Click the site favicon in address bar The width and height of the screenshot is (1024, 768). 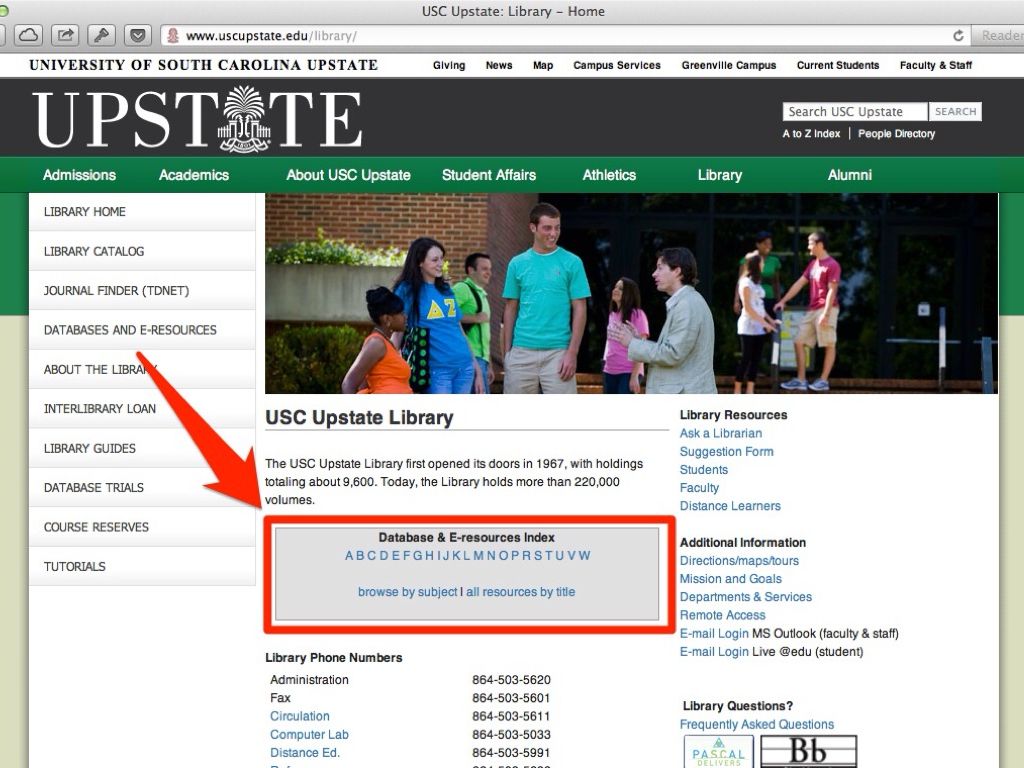tap(172, 36)
